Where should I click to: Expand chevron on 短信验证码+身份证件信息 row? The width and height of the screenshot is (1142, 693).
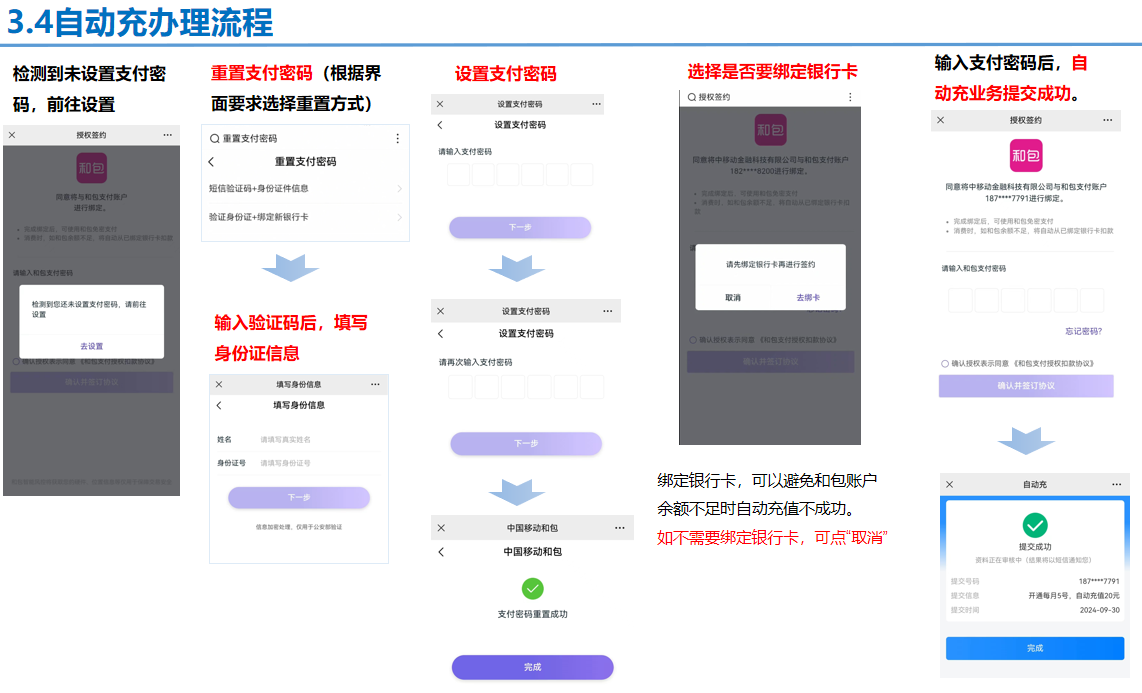(x=399, y=188)
